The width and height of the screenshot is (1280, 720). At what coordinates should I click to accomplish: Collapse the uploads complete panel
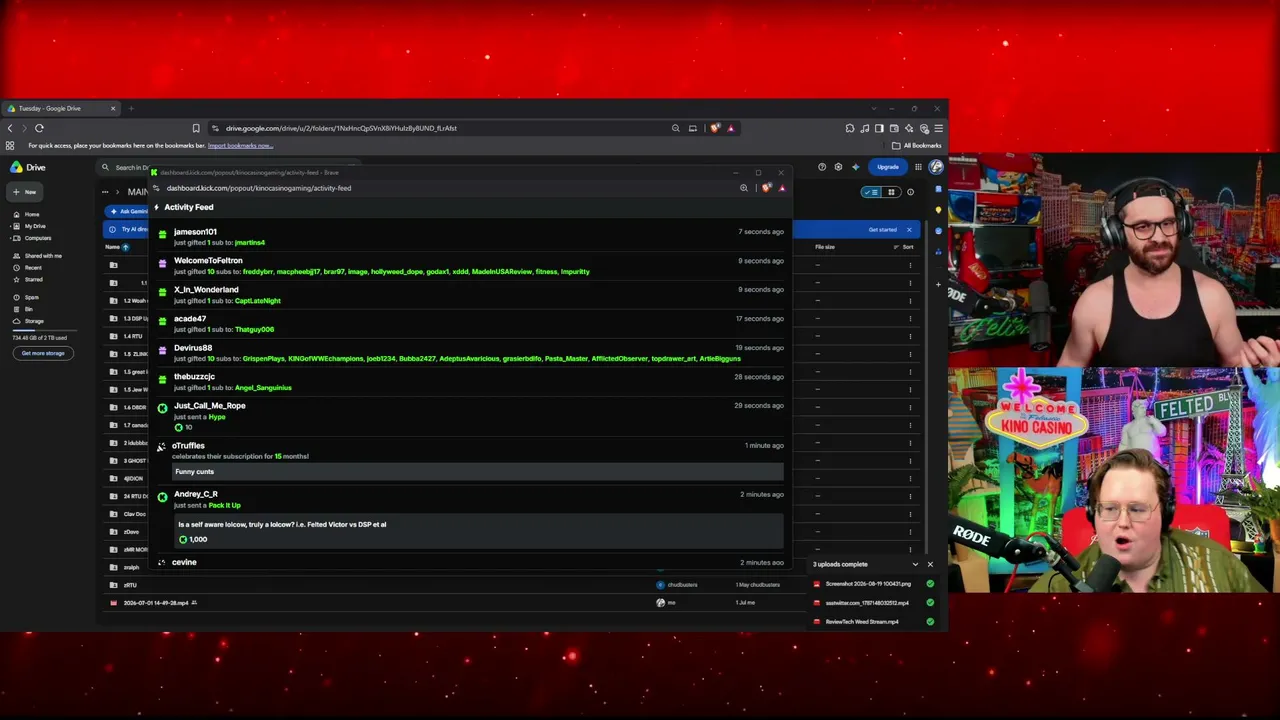pyautogui.click(x=915, y=565)
